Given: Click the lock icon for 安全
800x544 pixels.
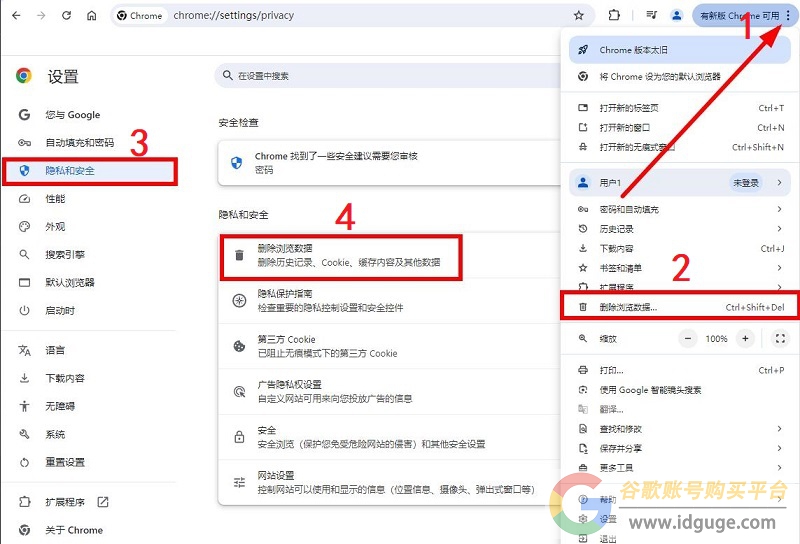Looking at the screenshot, I should [239, 437].
